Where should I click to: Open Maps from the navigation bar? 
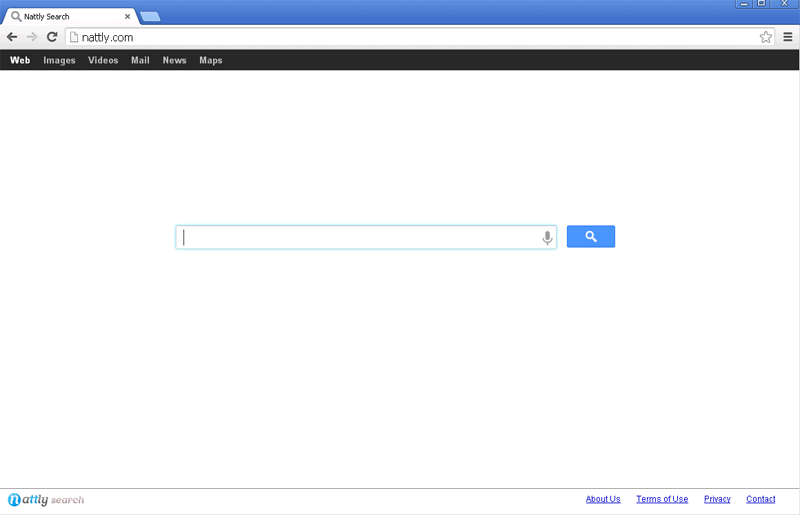[x=210, y=60]
